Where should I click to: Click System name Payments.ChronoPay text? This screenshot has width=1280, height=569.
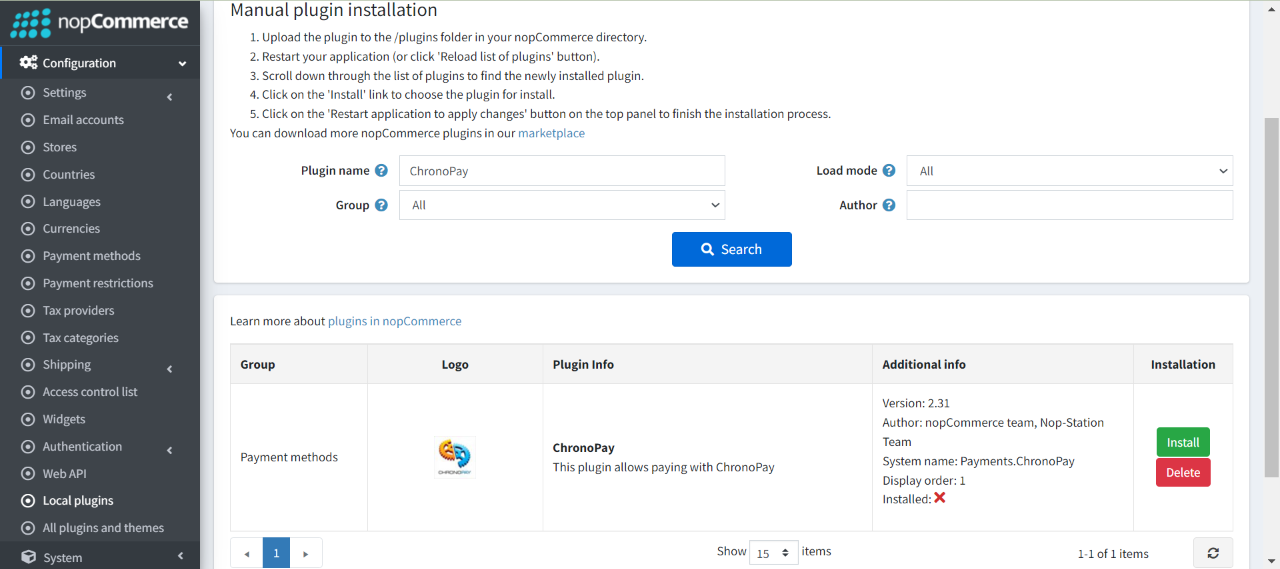click(x=979, y=461)
